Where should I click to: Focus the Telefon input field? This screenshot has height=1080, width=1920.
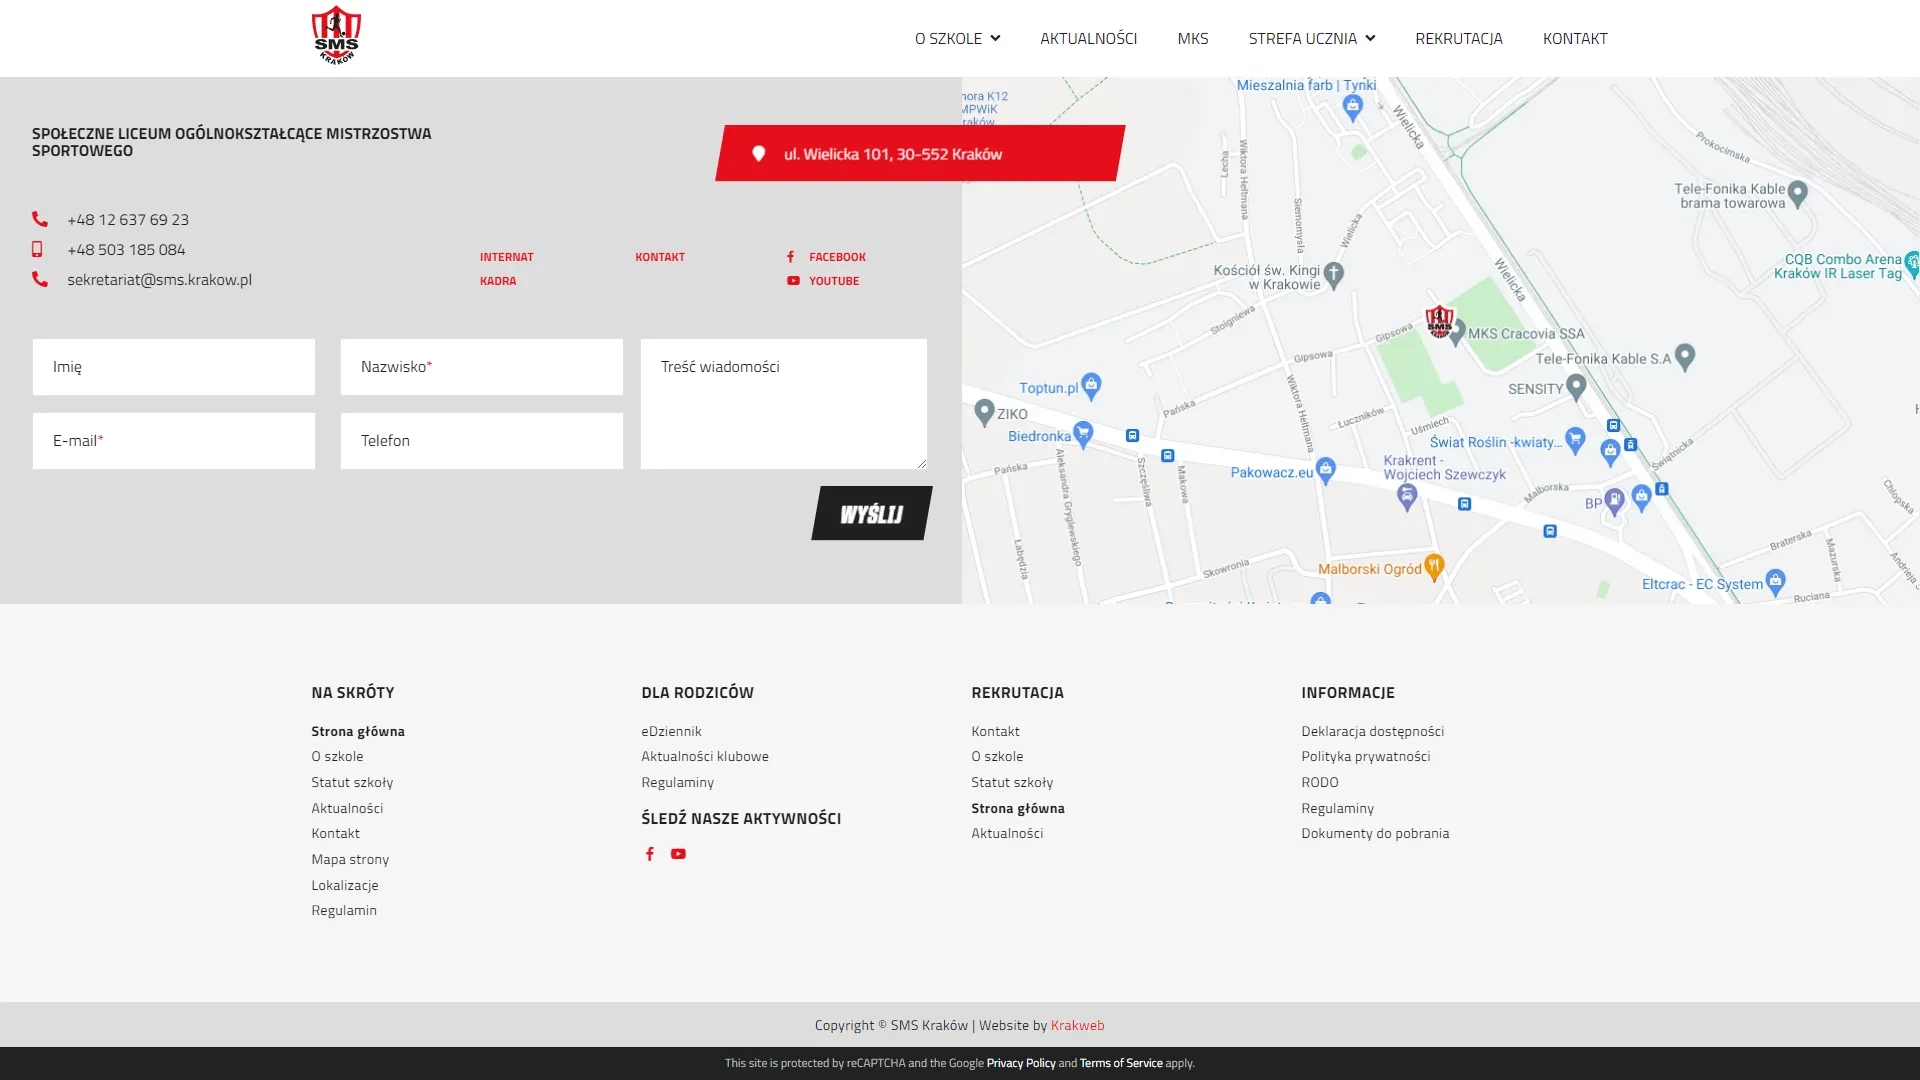(x=481, y=441)
